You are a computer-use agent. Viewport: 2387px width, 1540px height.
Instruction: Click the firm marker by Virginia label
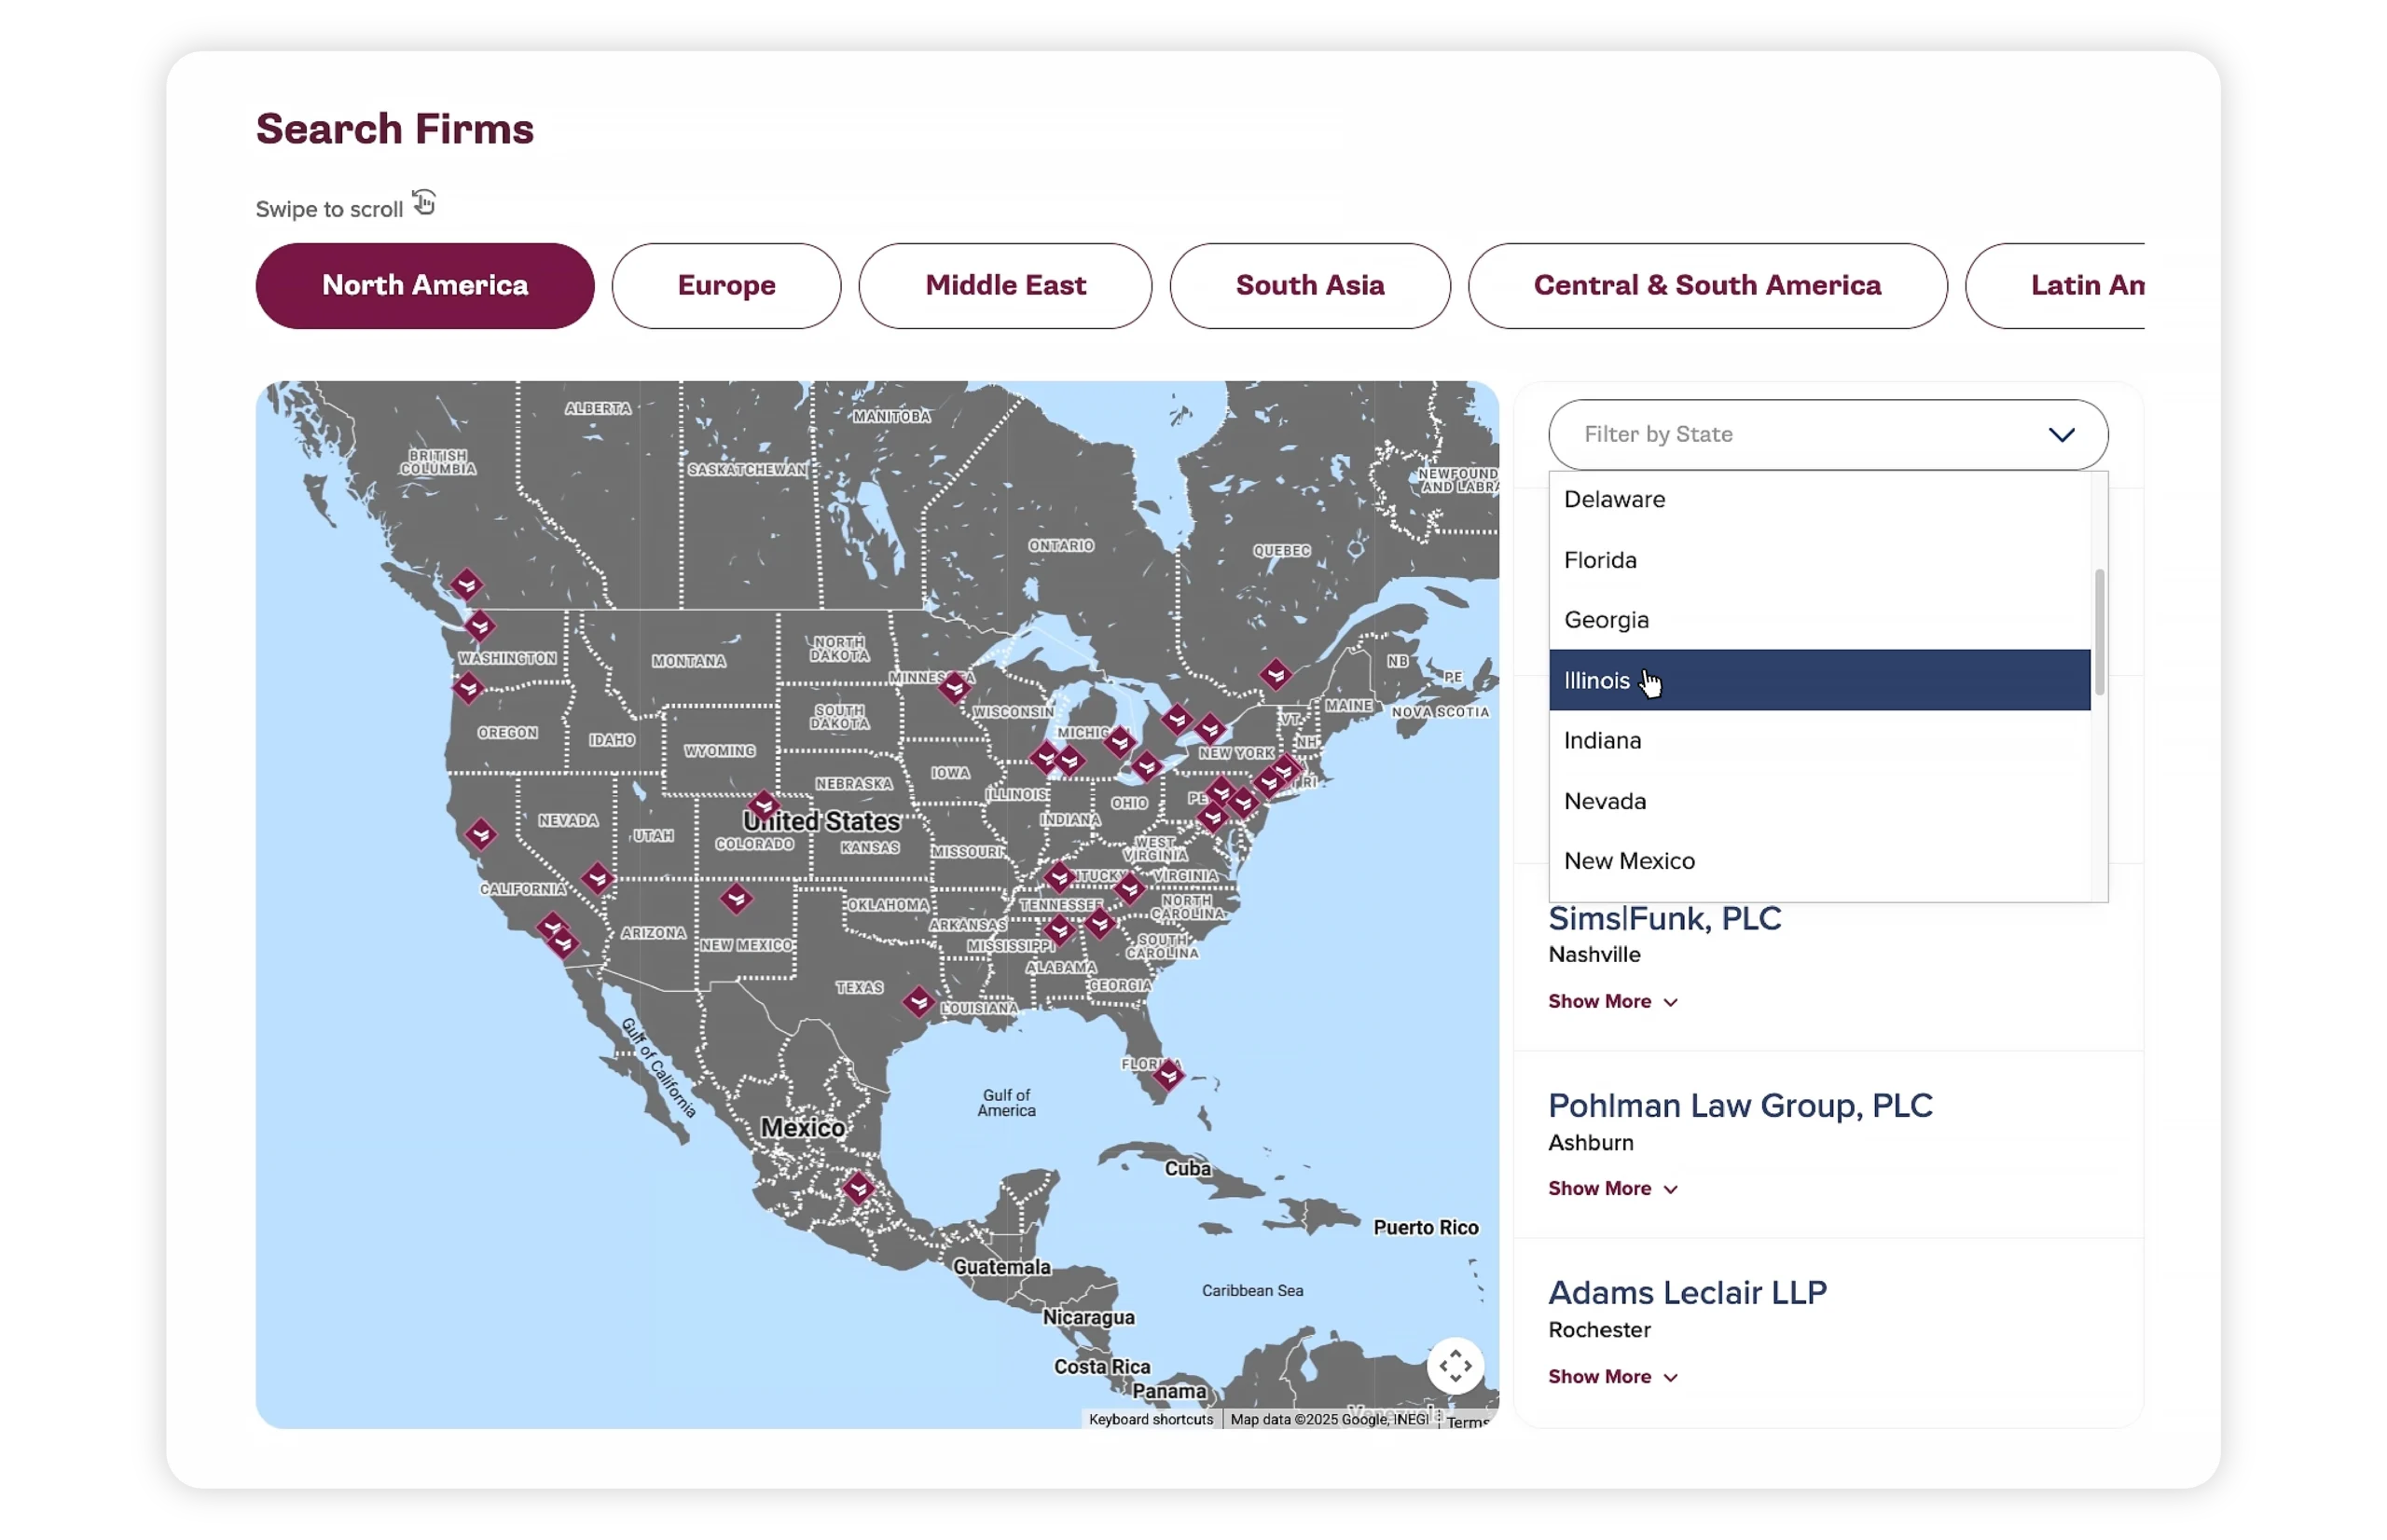tap(1129, 888)
